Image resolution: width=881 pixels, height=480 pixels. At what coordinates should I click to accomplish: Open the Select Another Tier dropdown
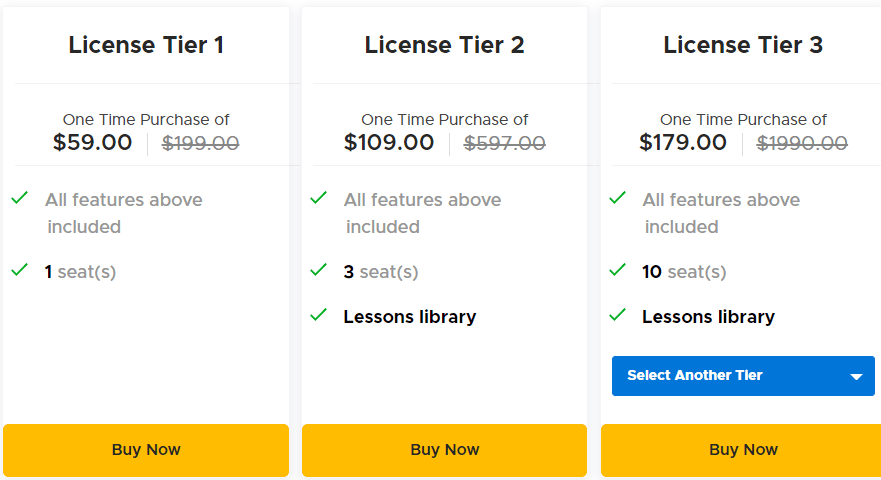click(x=742, y=376)
